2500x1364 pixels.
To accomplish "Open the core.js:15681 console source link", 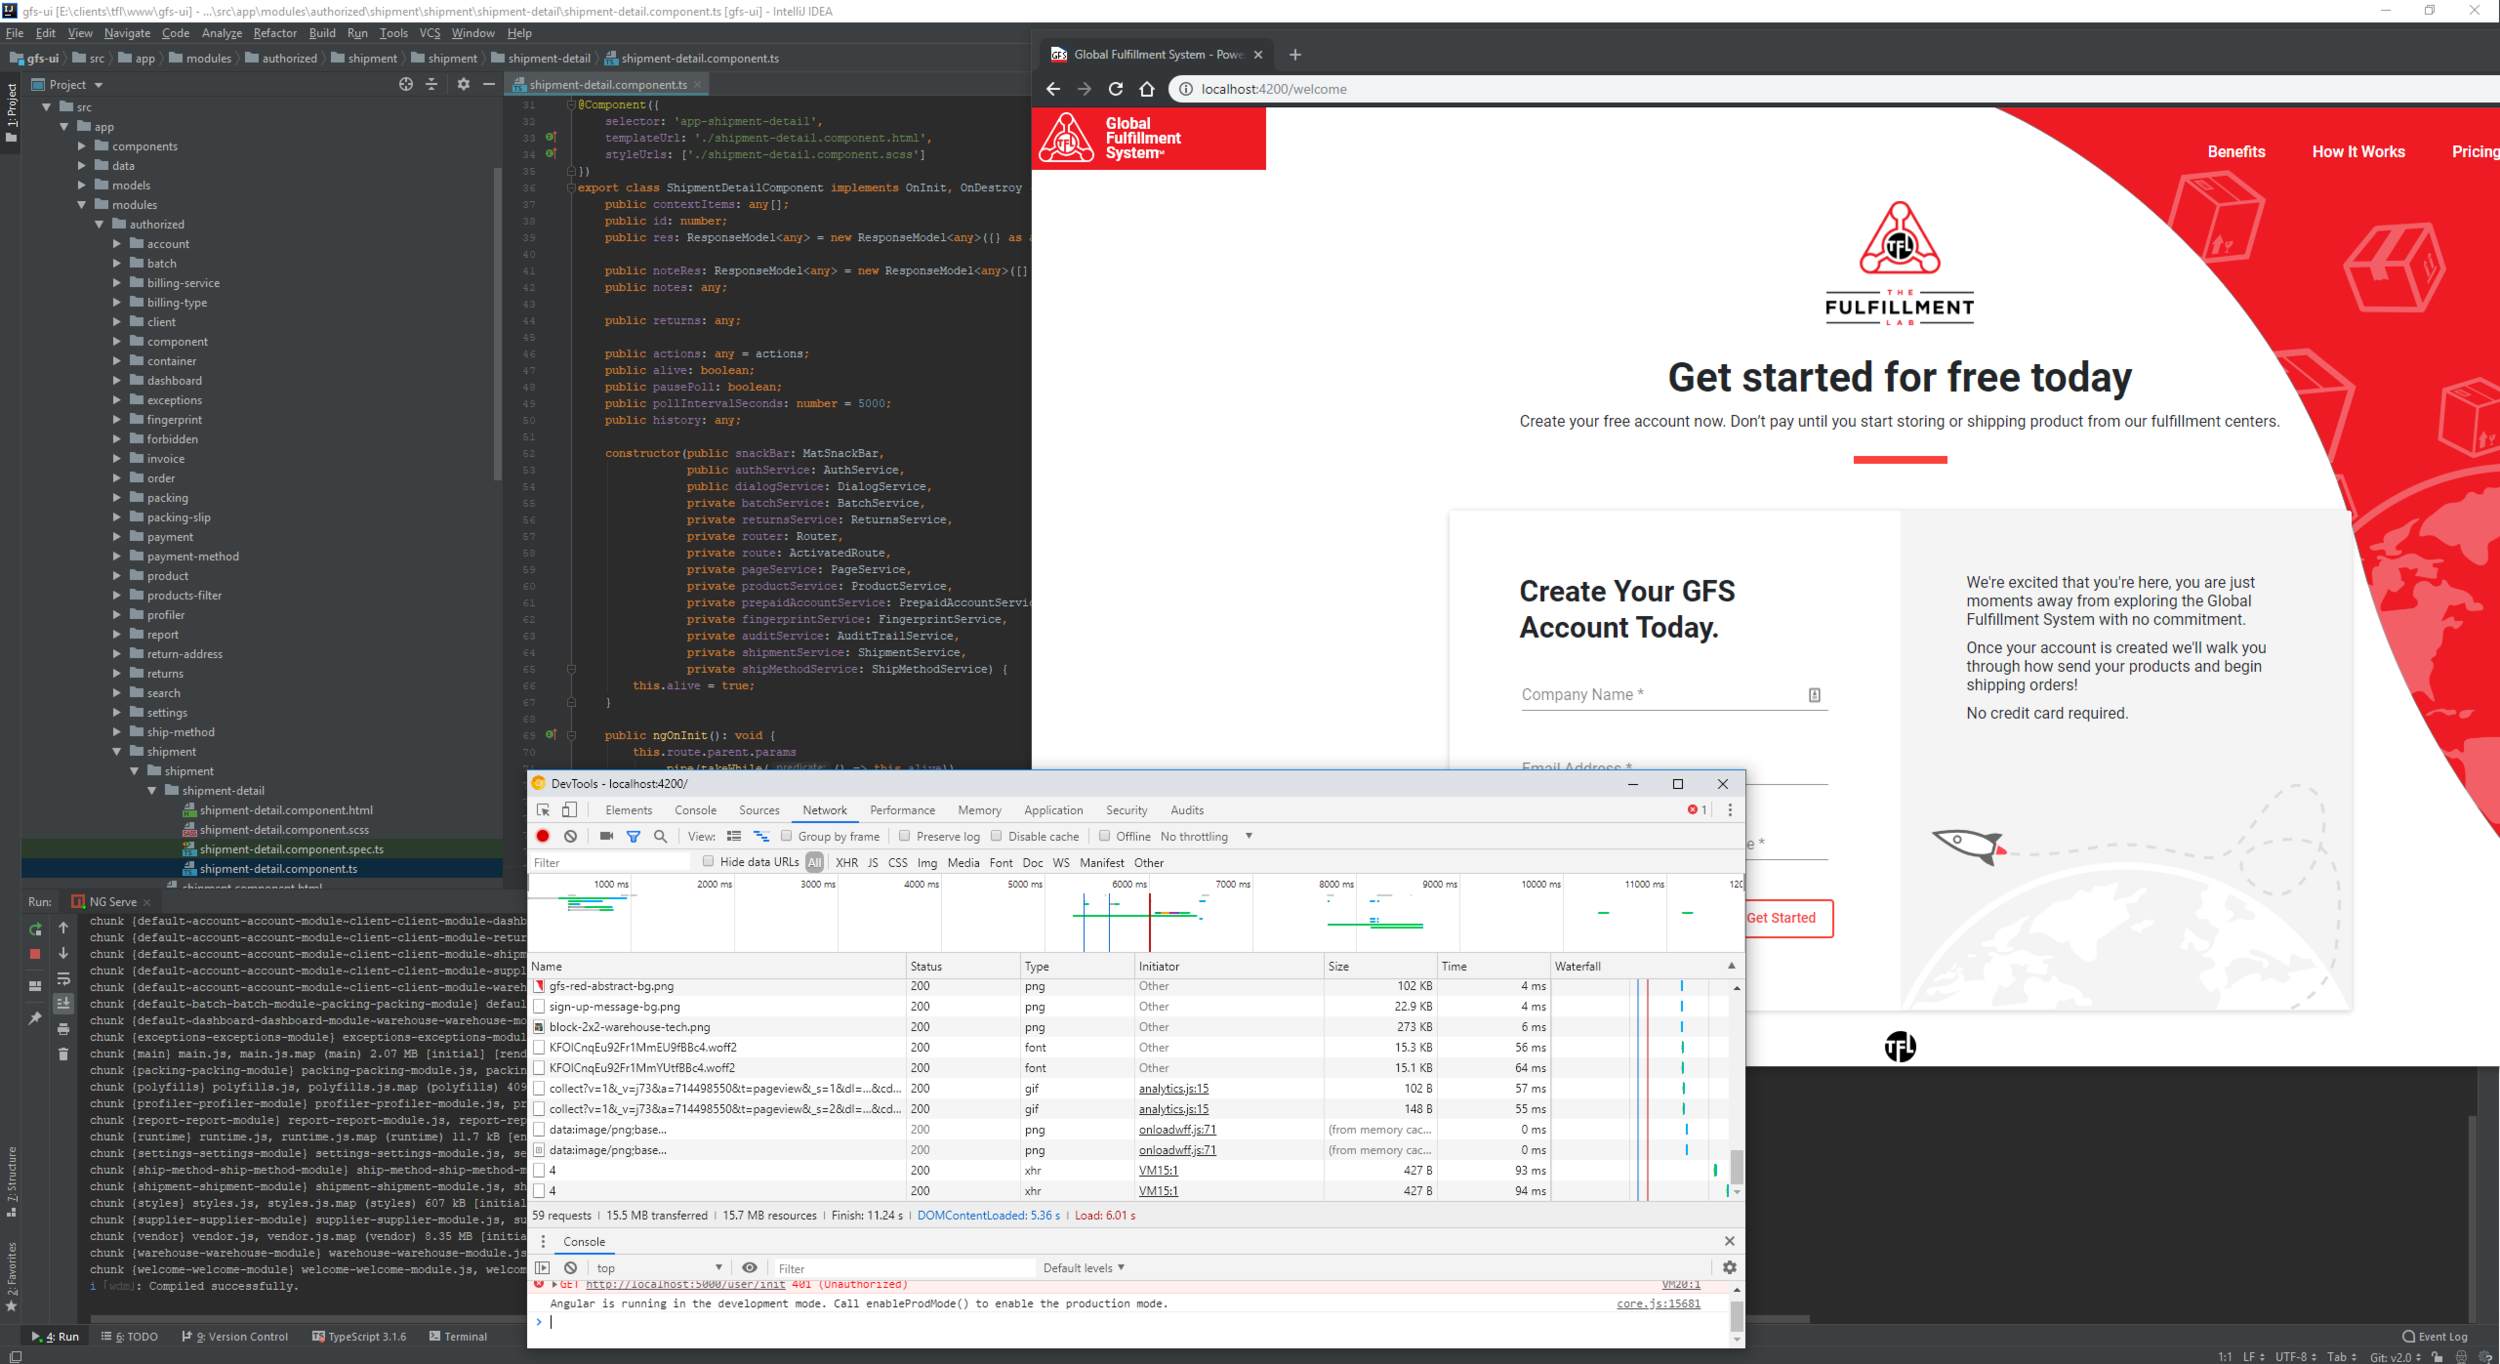I will point(1658,1303).
